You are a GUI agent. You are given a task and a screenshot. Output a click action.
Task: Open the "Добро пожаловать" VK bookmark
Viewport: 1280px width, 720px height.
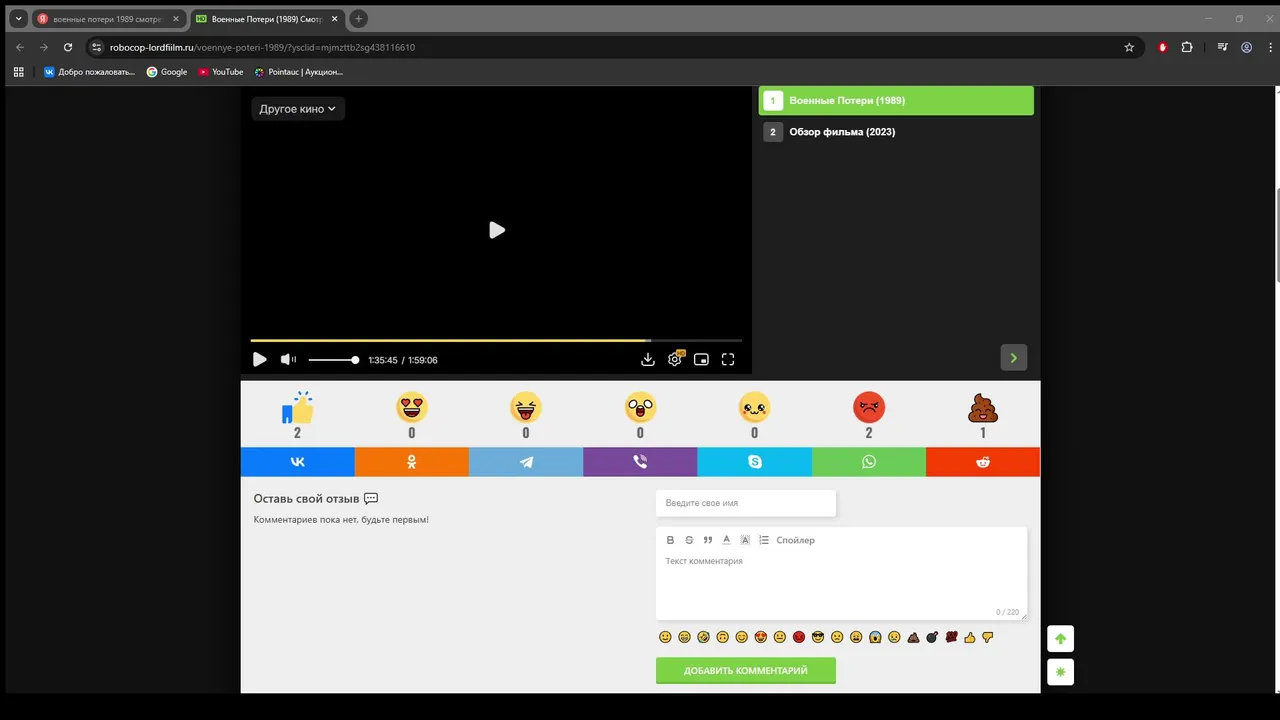click(89, 72)
